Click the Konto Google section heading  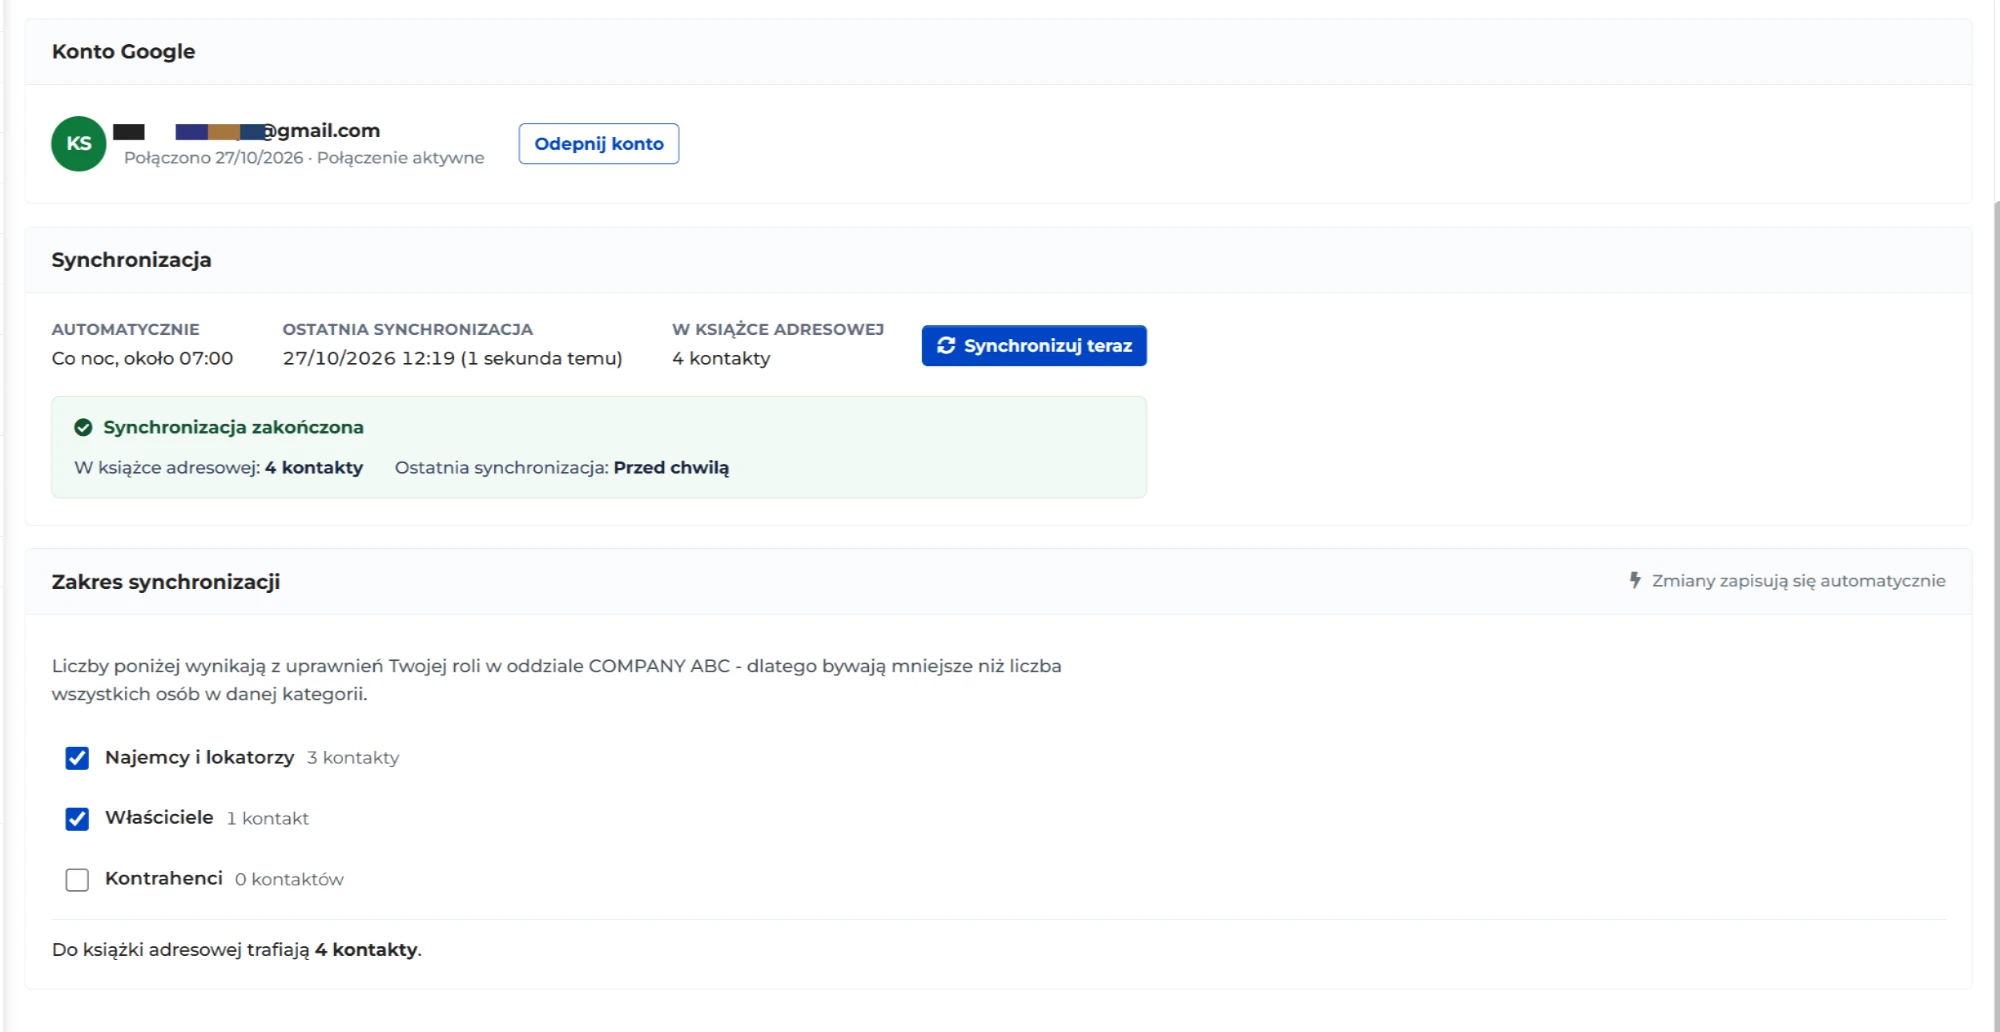pyautogui.click(x=123, y=52)
